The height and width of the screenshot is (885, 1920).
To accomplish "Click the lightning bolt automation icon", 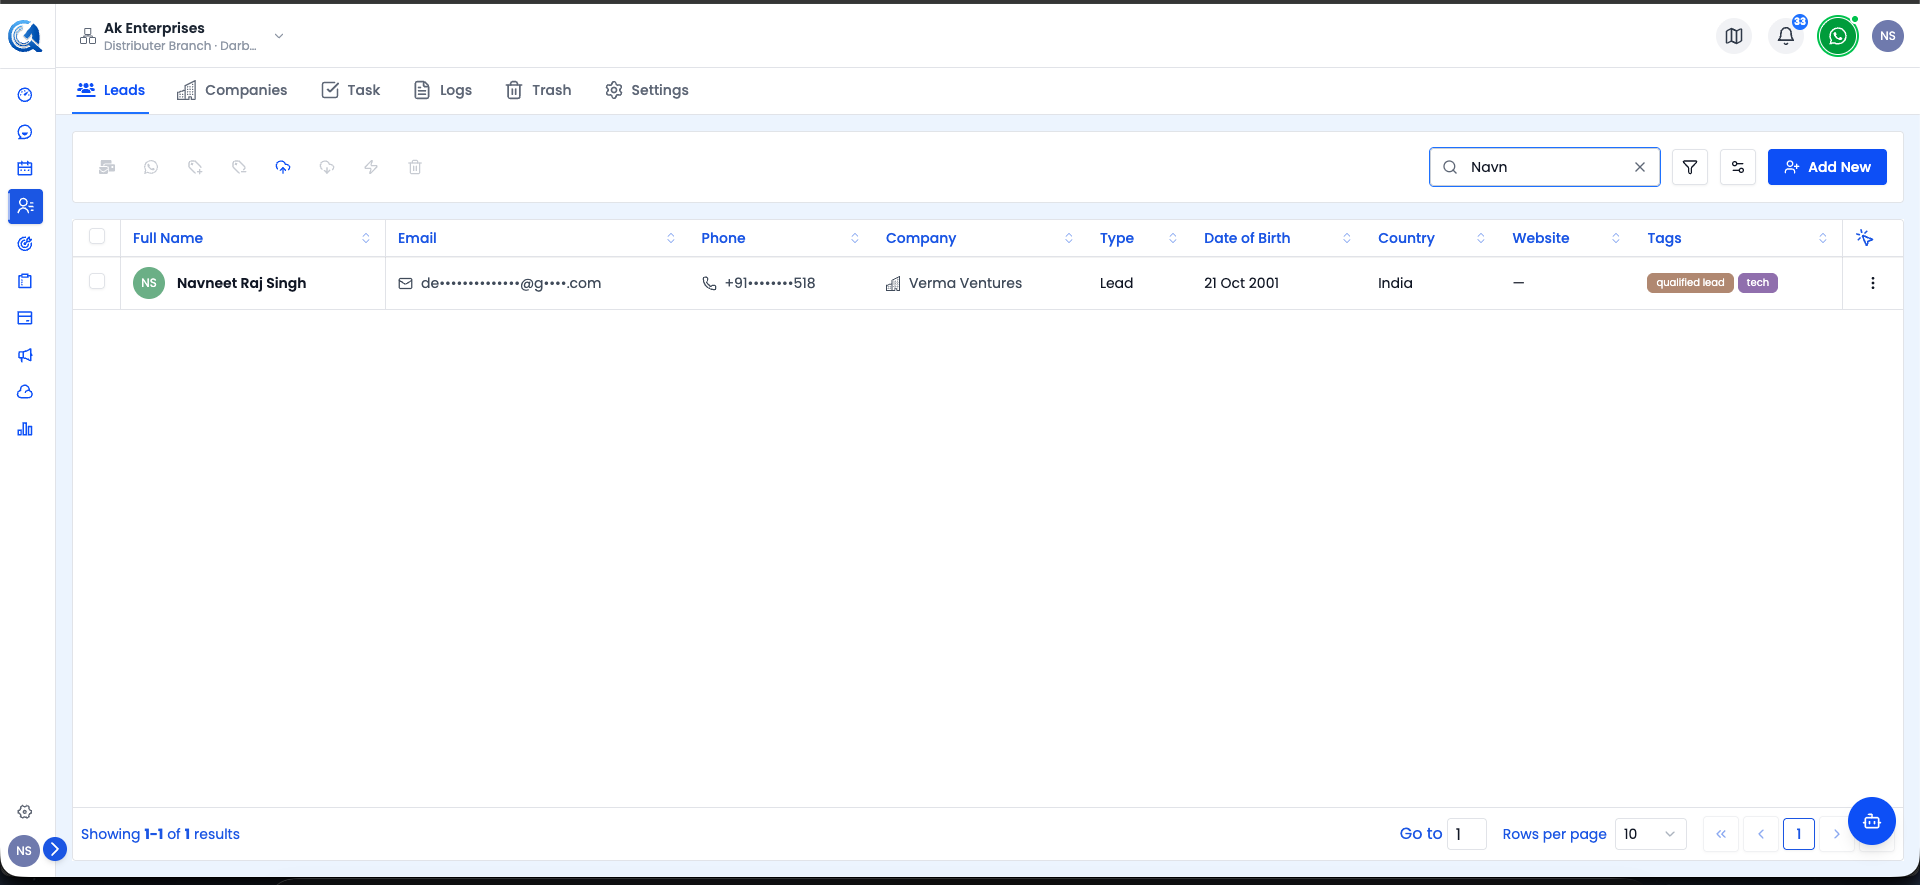I will 371,167.
